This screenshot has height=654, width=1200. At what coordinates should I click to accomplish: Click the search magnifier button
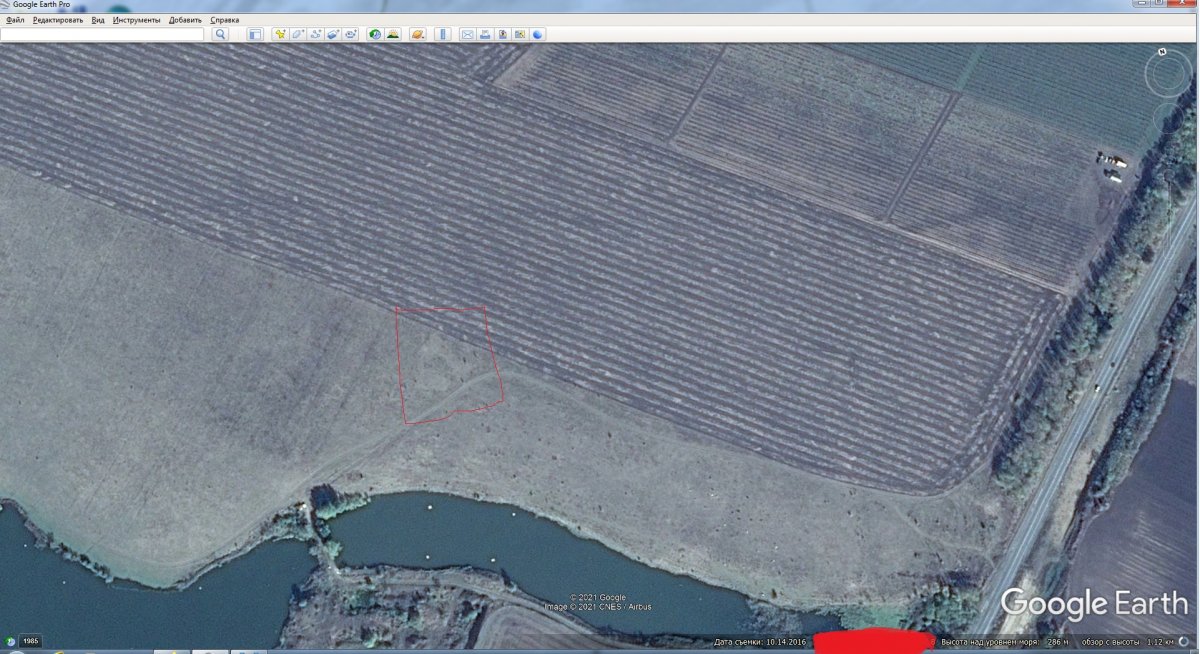pyautogui.click(x=221, y=34)
